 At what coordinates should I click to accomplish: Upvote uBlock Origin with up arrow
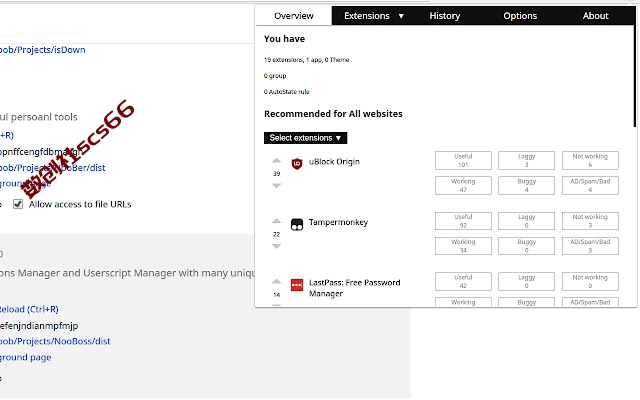[x=276, y=160]
